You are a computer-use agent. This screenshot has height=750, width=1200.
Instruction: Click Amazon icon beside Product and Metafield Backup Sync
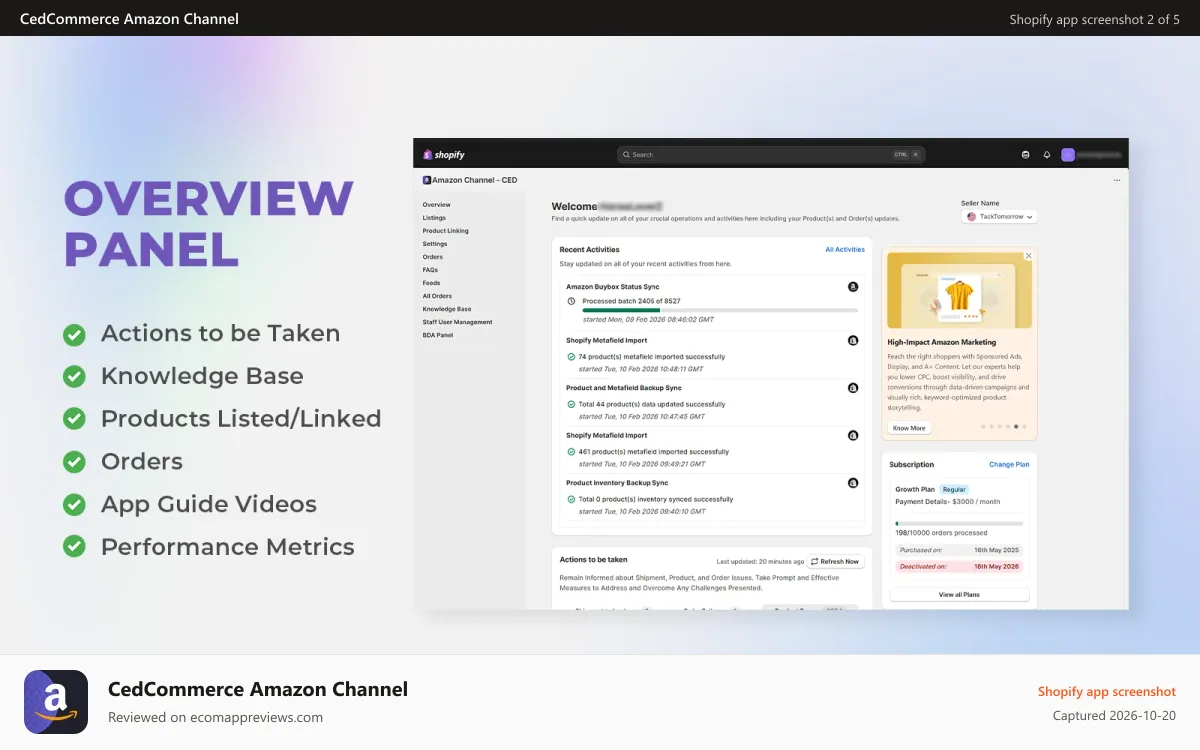(x=853, y=388)
